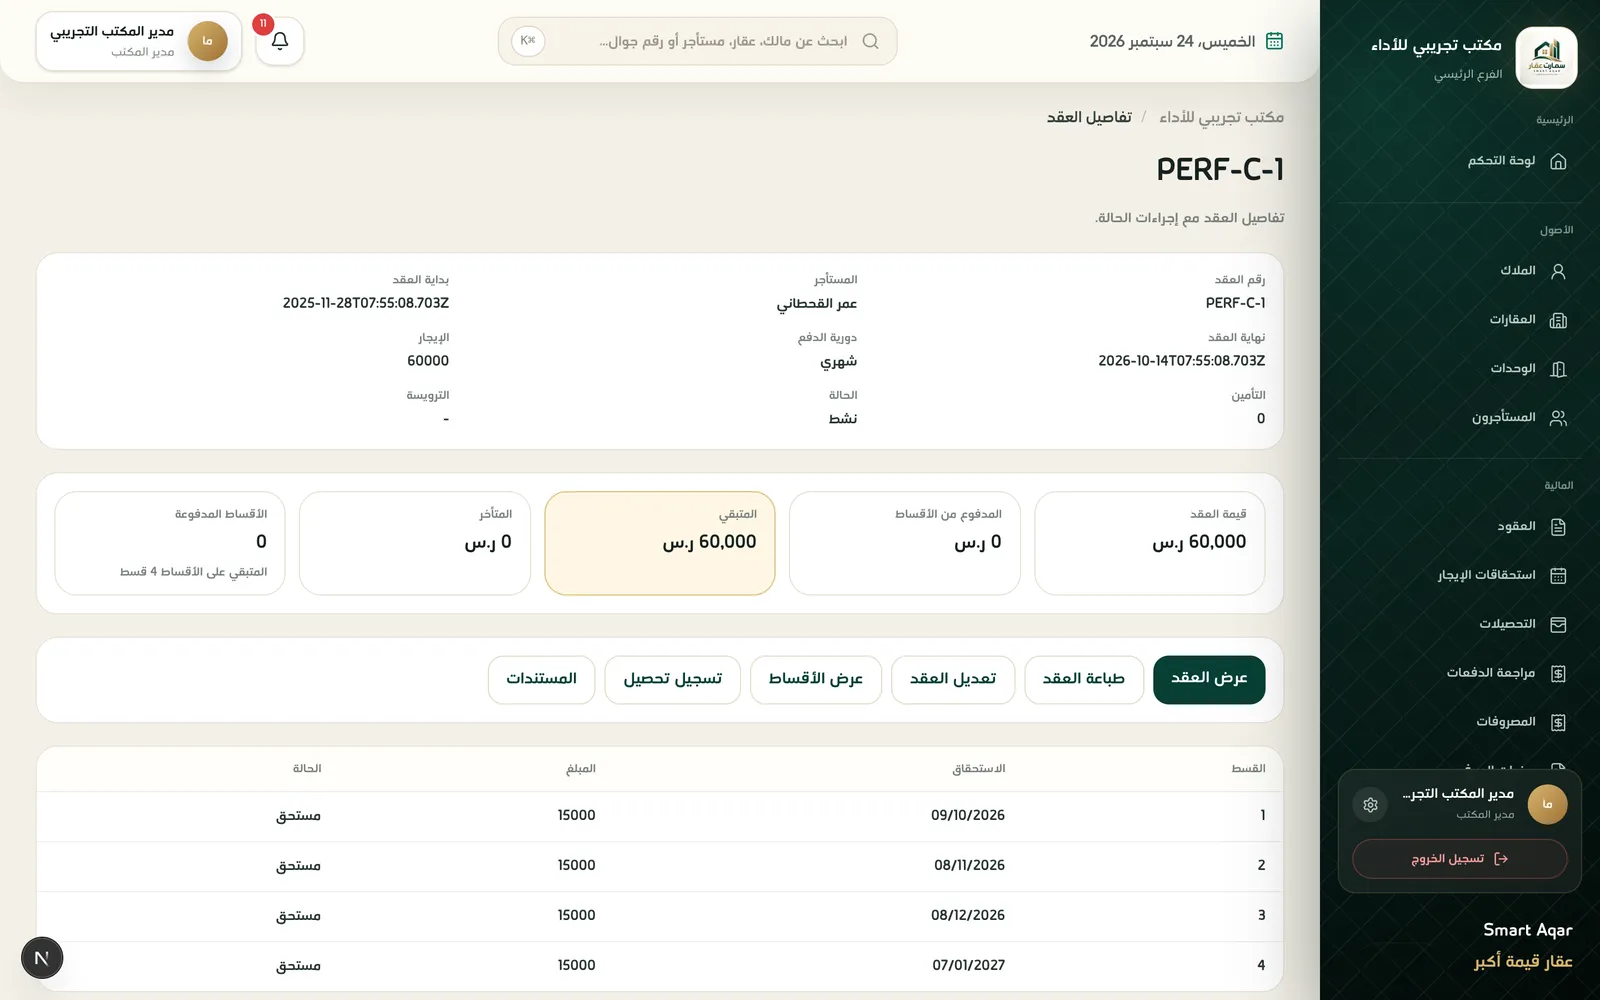Select the تعديل العقد tab

tap(953, 680)
